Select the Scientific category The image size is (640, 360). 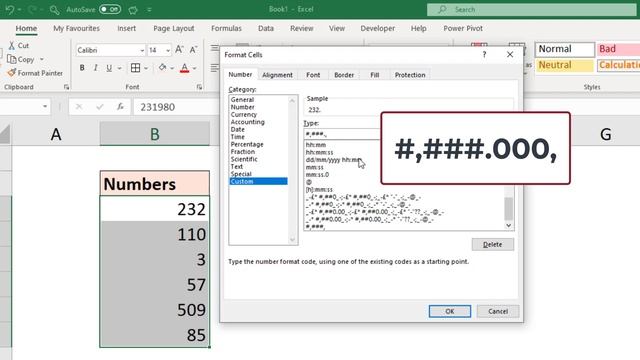pyautogui.click(x=244, y=159)
